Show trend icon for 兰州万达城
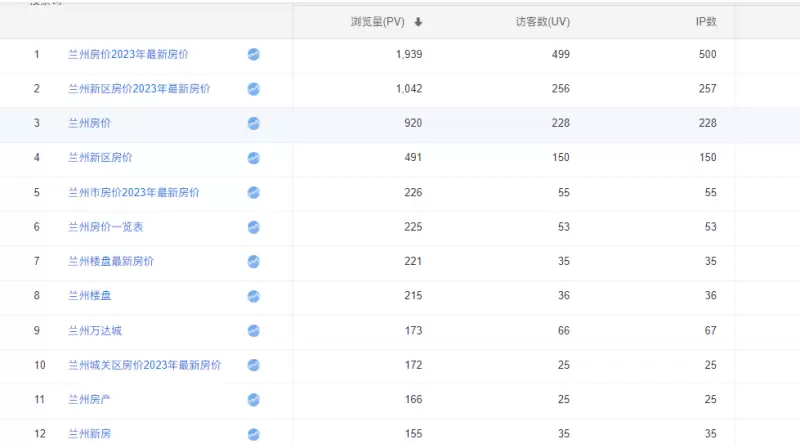800x444 pixels. (254, 330)
